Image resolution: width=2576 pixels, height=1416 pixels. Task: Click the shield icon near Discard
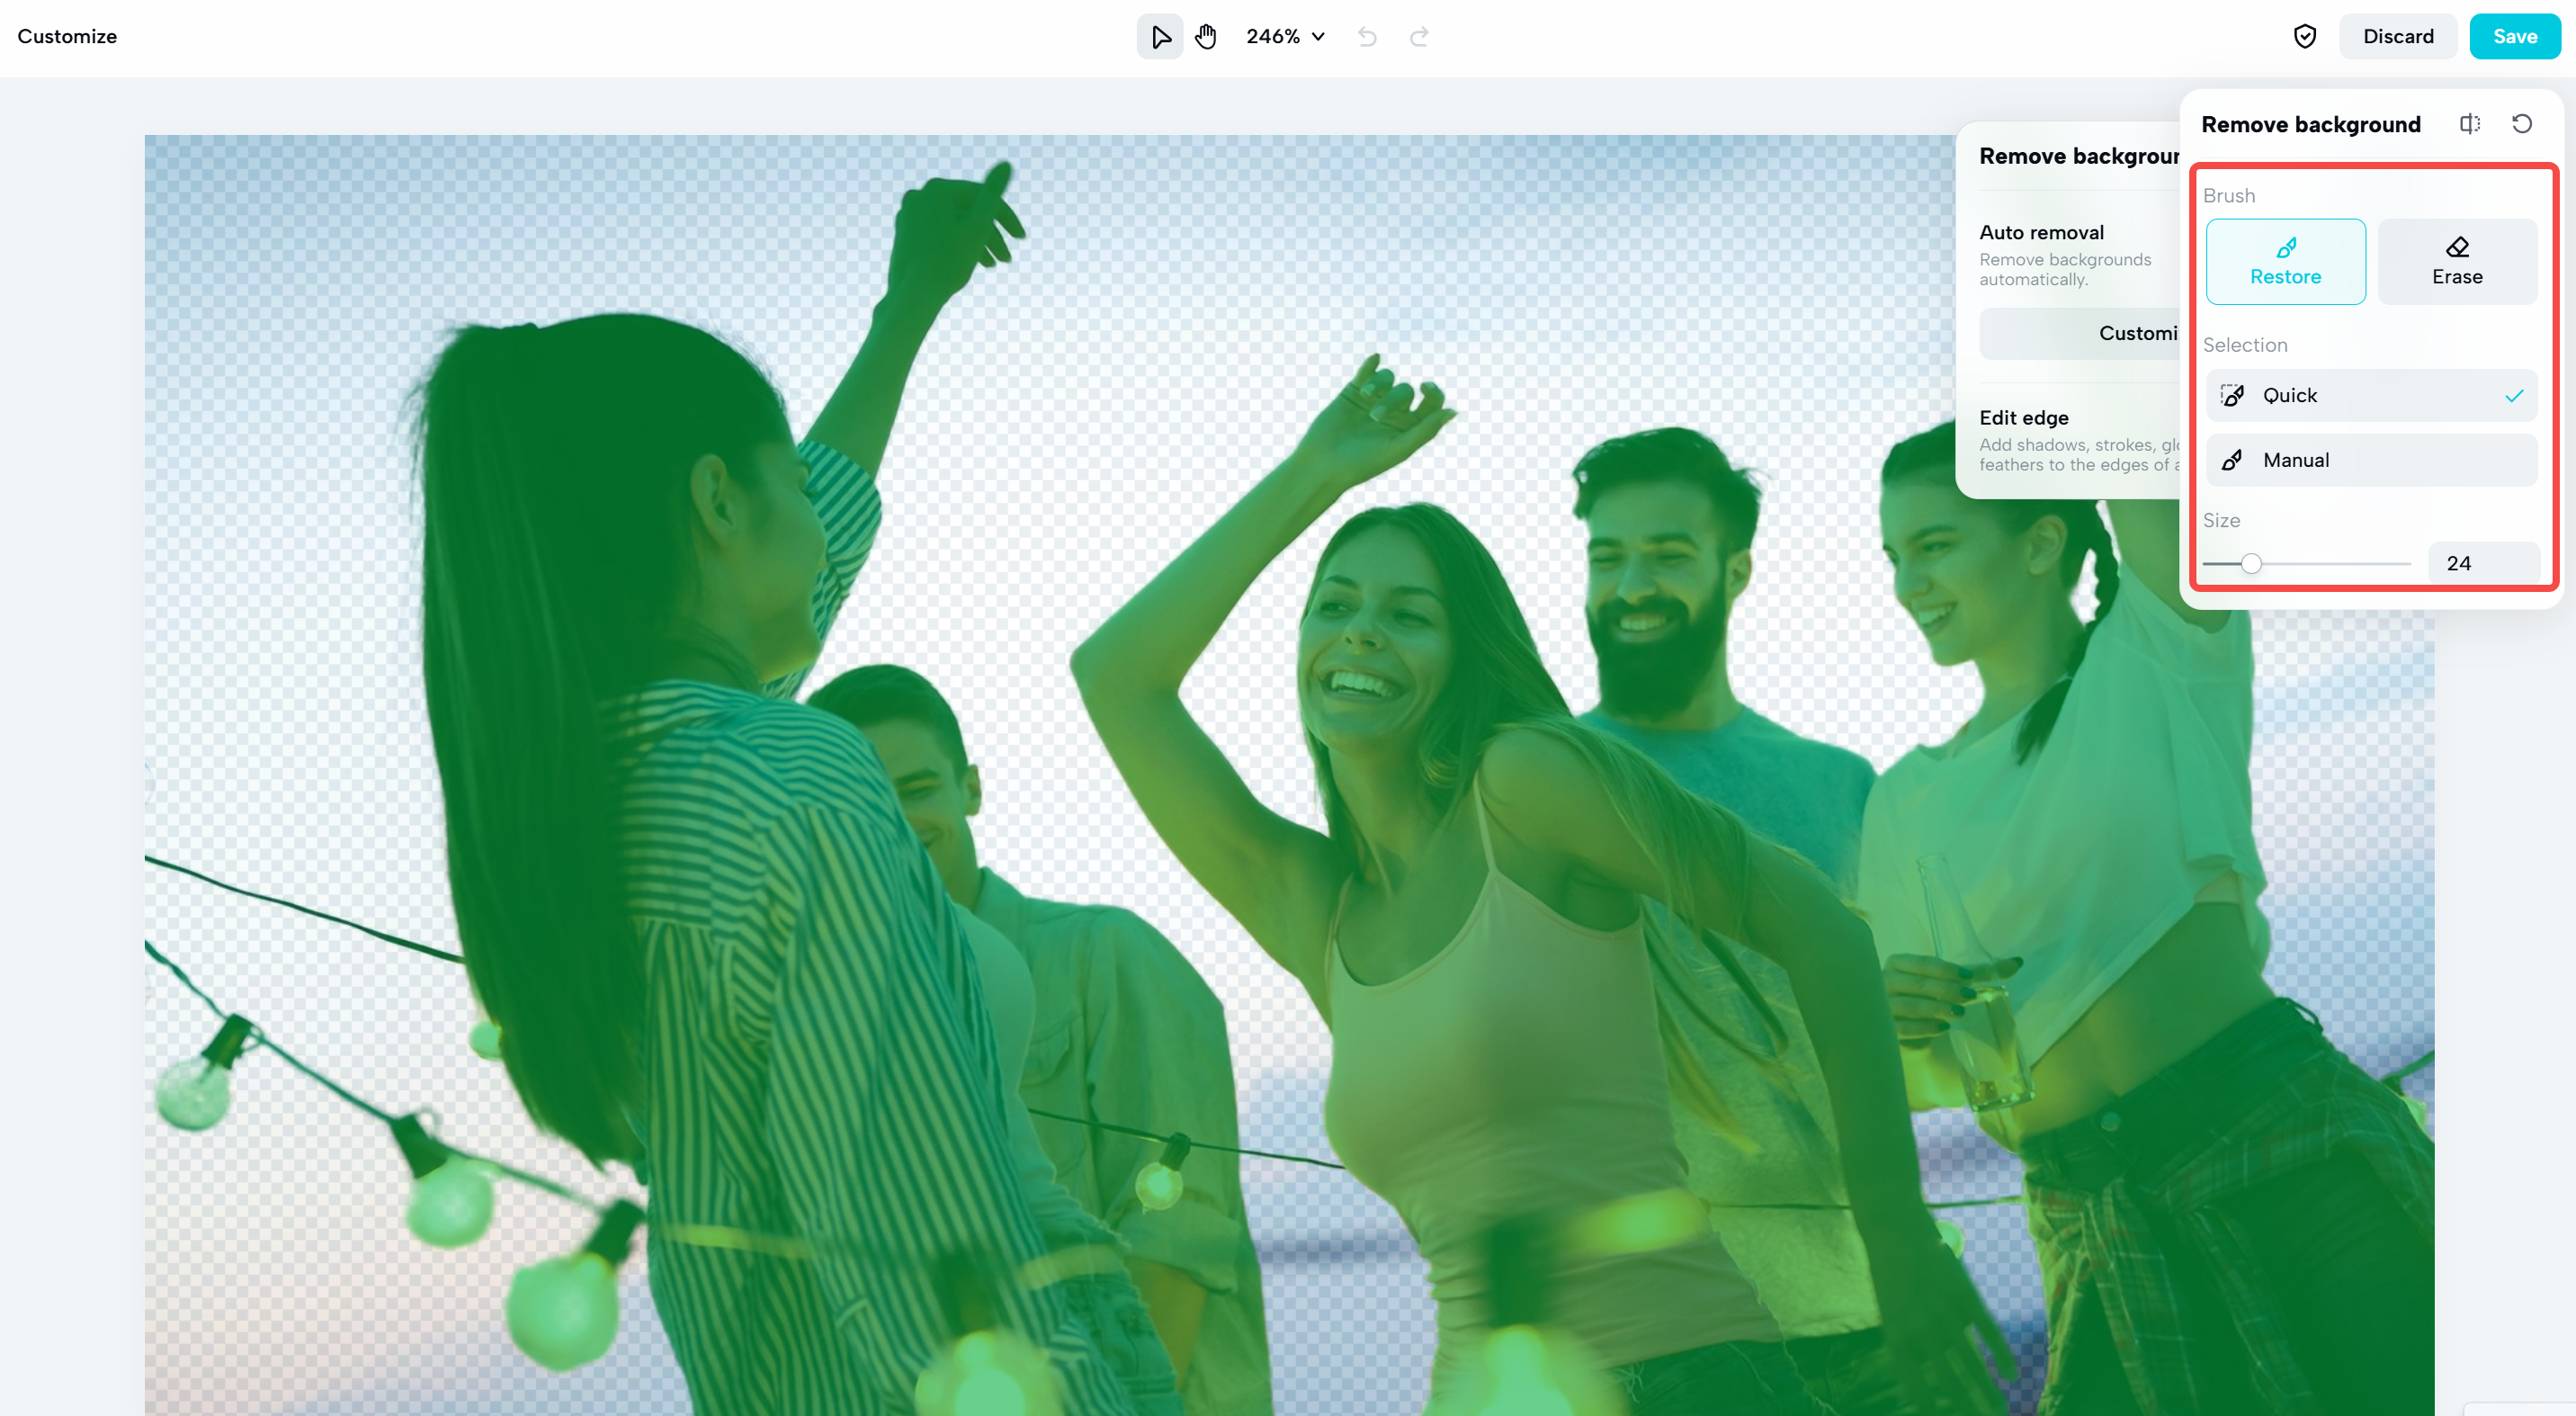point(2305,36)
